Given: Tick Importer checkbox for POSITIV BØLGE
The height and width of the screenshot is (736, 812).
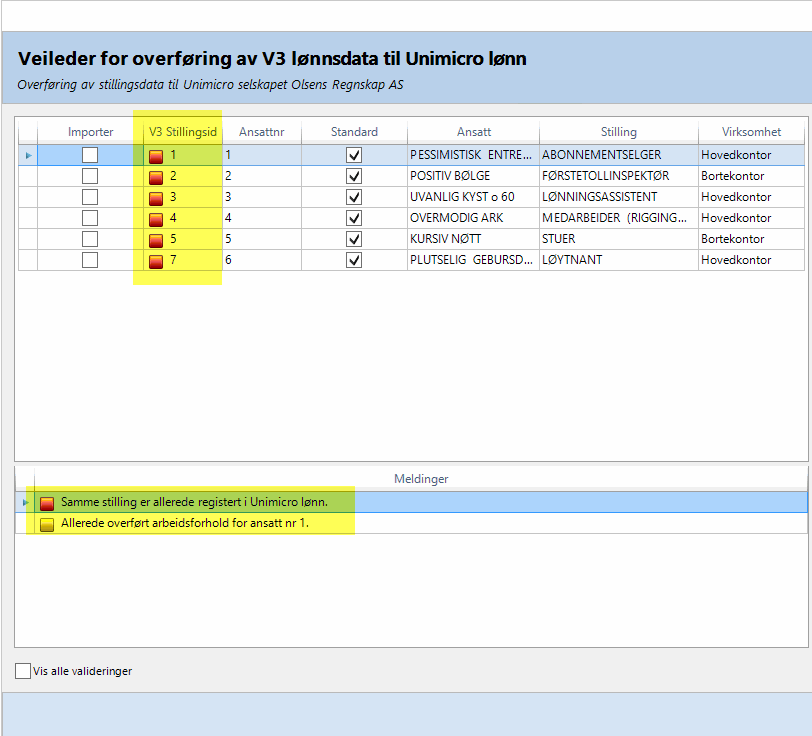Looking at the screenshot, I should (90, 176).
